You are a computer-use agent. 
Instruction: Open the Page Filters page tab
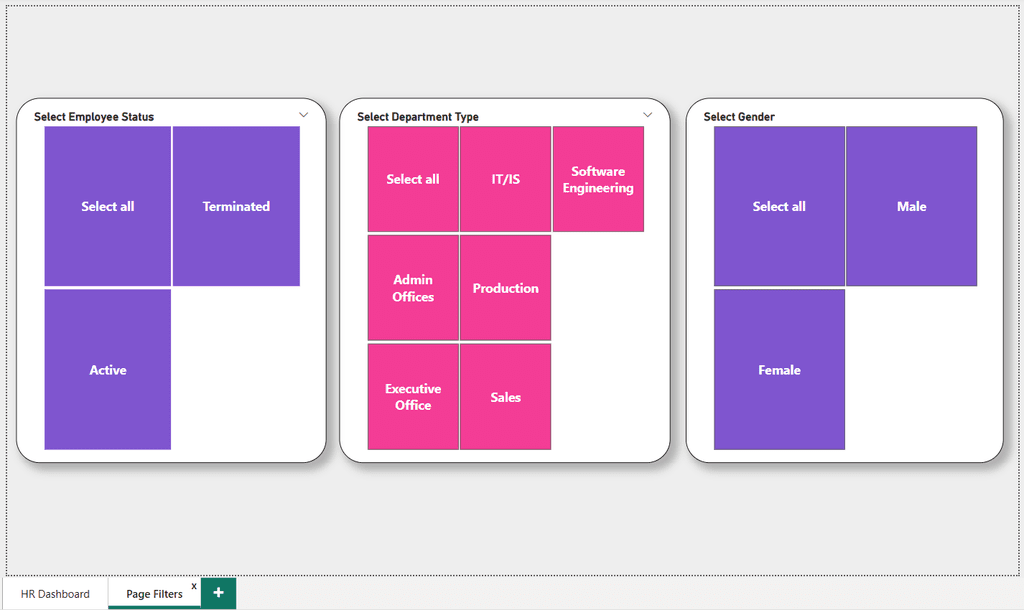(x=154, y=594)
